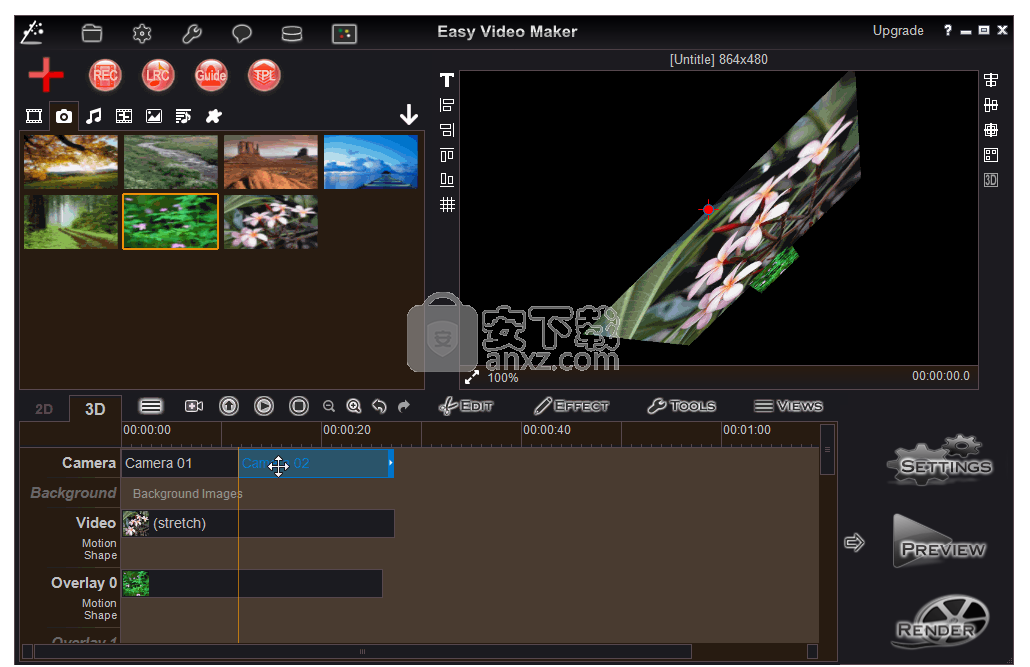Screen dimensions: 1030x667
Task: Switch to the camera photos media tab
Action: (x=64, y=116)
